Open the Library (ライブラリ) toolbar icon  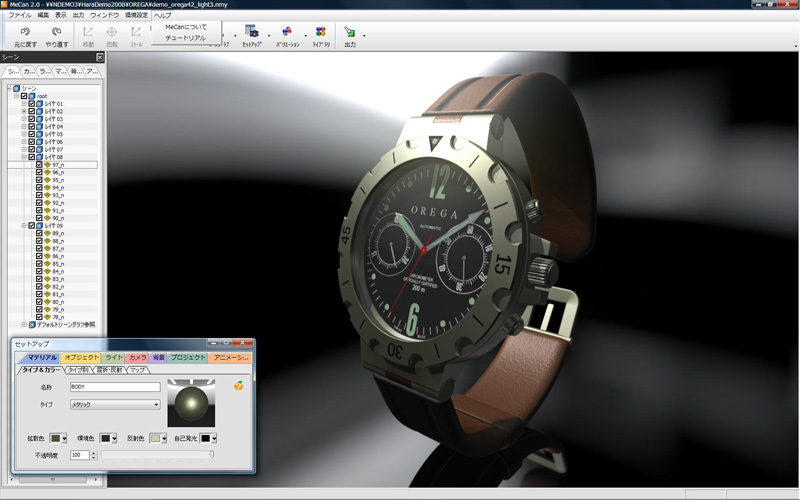click(x=320, y=32)
